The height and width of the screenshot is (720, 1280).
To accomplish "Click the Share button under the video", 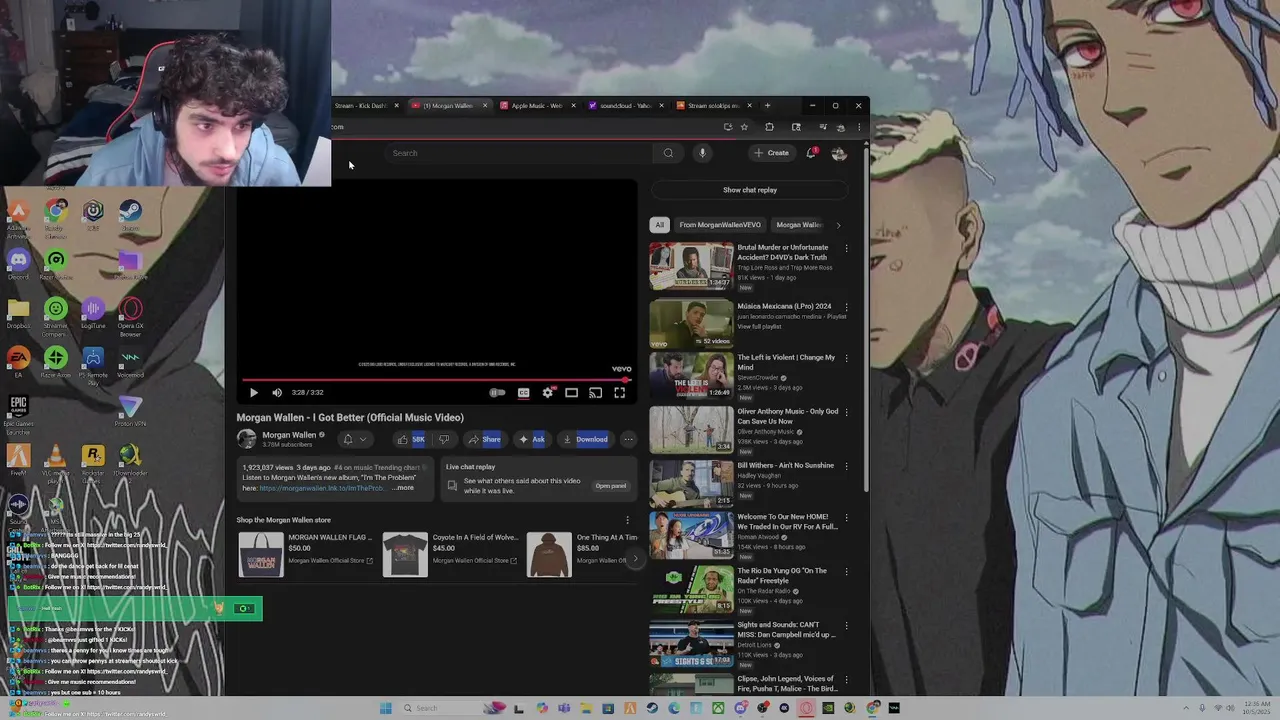I will (x=484, y=439).
